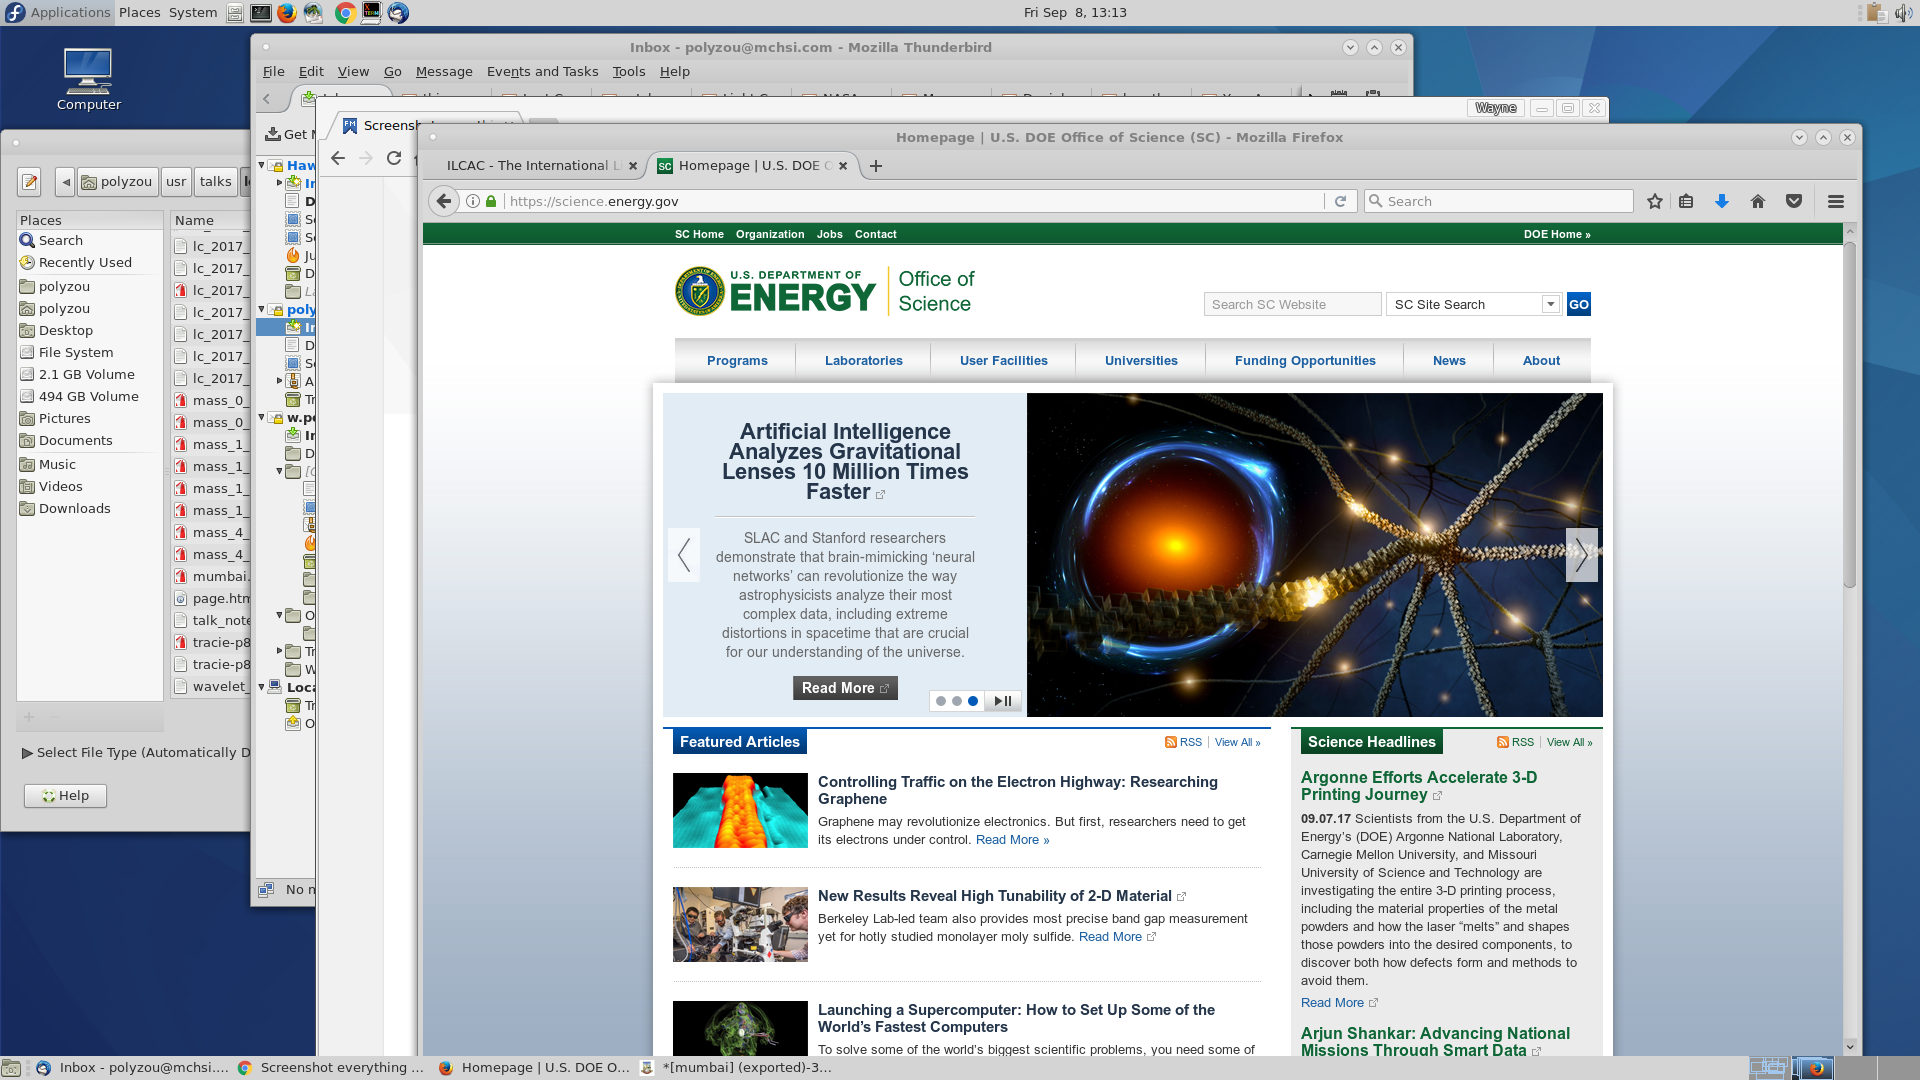Click the usr path button in file dialog
This screenshot has width=1920, height=1080.
click(176, 181)
